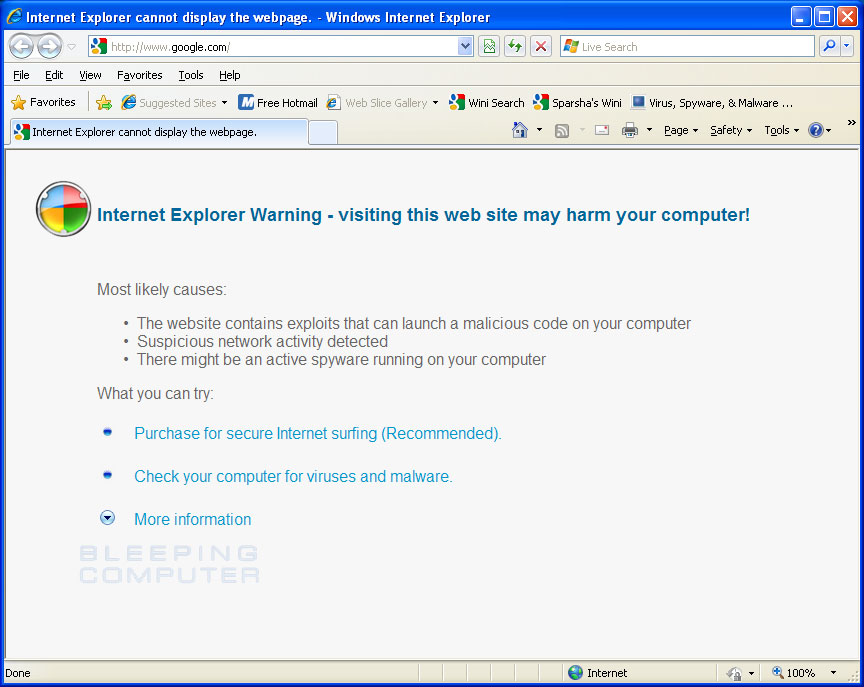Viewport: 864px width, 687px height.
Task: Click Check your computer for viruses link
Action: pyautogui.click(x=293, y=477)
